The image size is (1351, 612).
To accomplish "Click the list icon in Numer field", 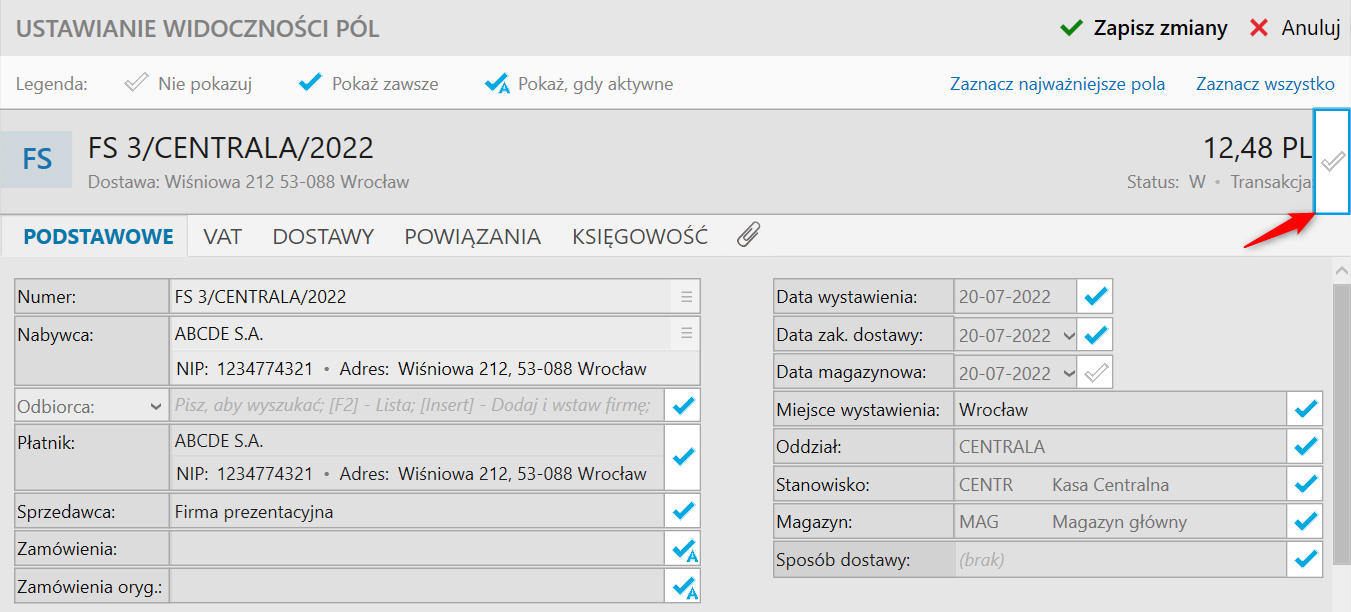I will coord(686,297).
